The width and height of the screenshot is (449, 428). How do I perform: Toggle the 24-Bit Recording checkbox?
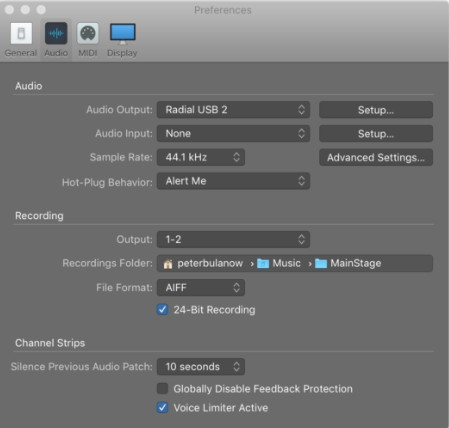point(162,310)
